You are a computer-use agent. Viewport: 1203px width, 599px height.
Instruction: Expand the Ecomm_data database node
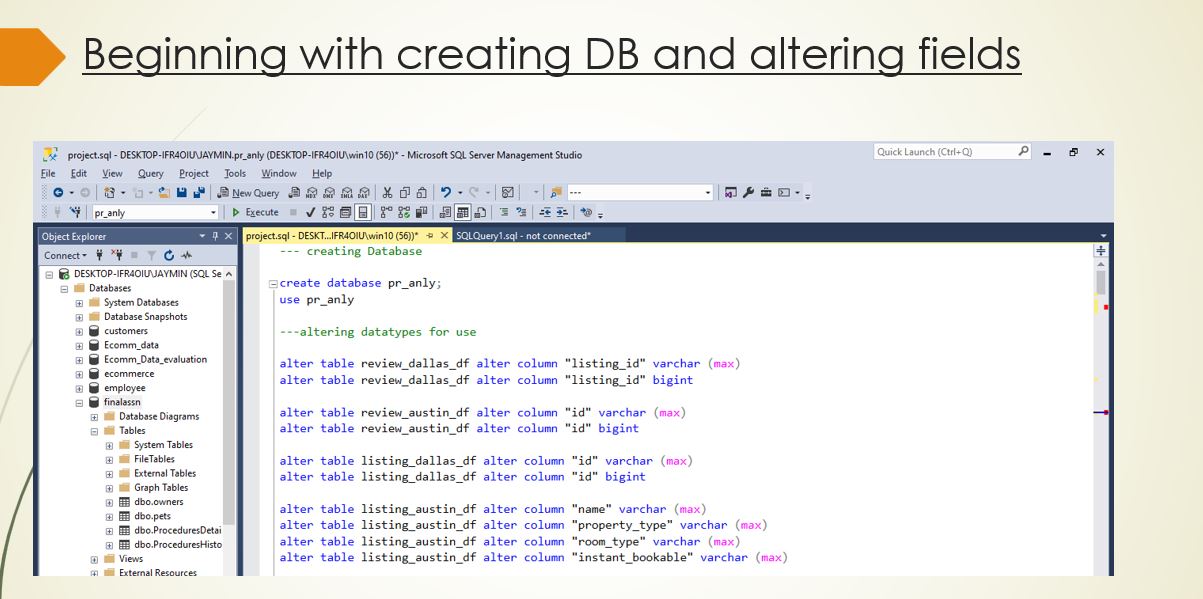coord(80,345)
